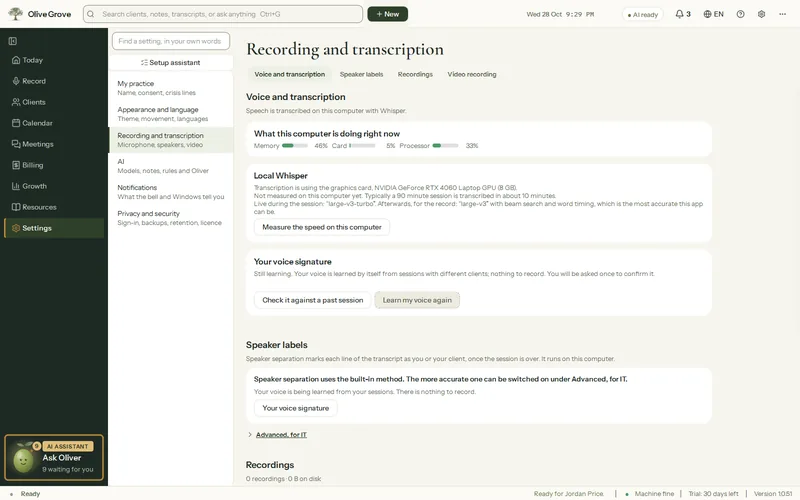
Task: Click the search magnifier icon
Action: click(x=91, y=14)
